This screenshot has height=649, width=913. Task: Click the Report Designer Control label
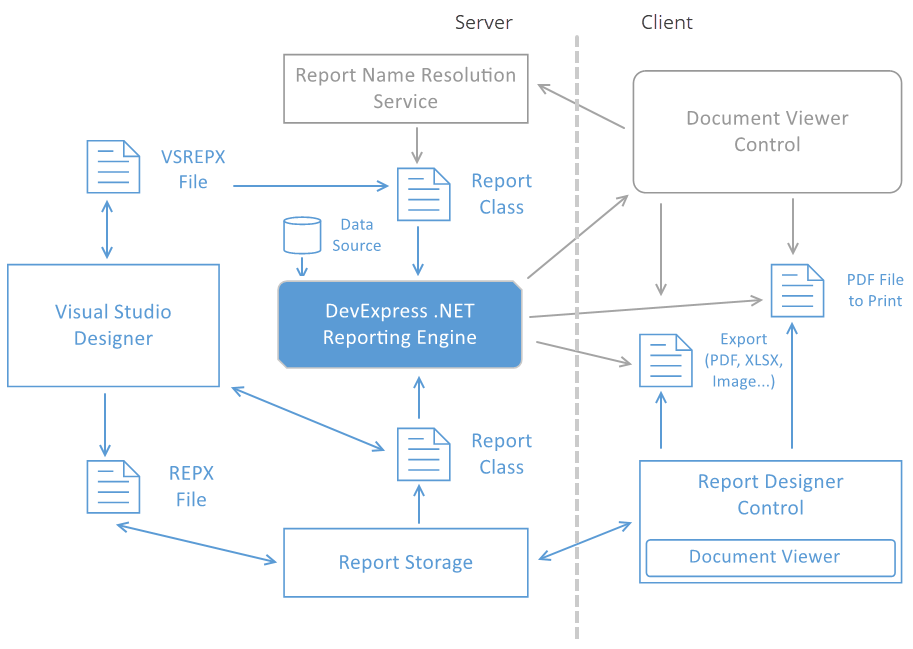coord(770,494)
